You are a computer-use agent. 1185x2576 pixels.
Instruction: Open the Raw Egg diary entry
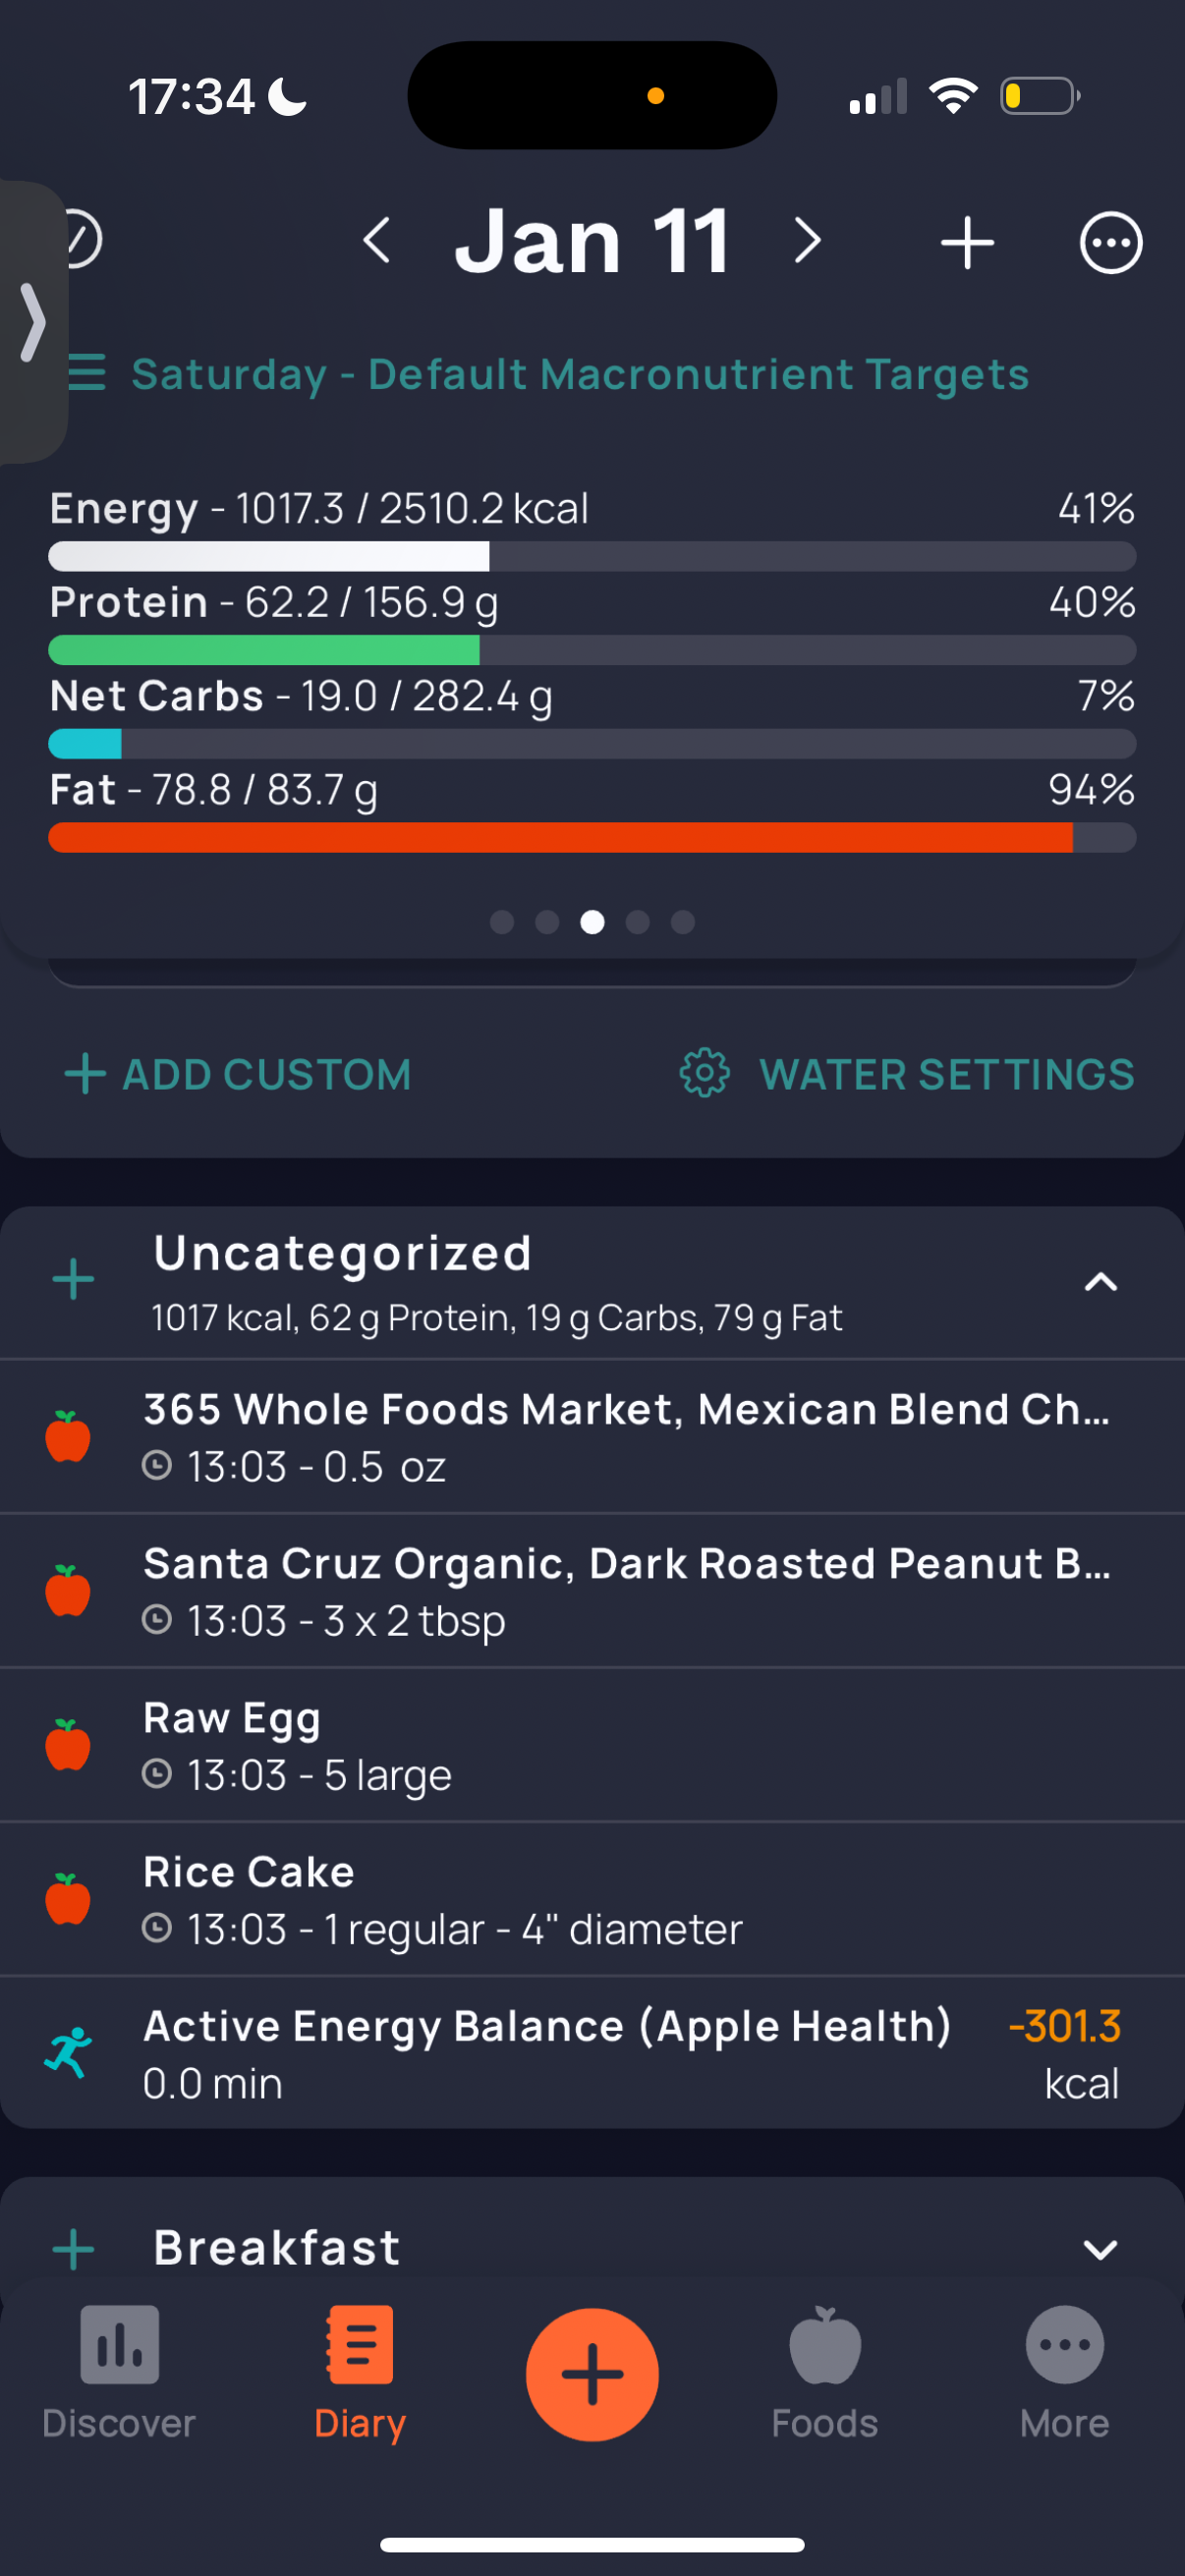(592, 1745)
